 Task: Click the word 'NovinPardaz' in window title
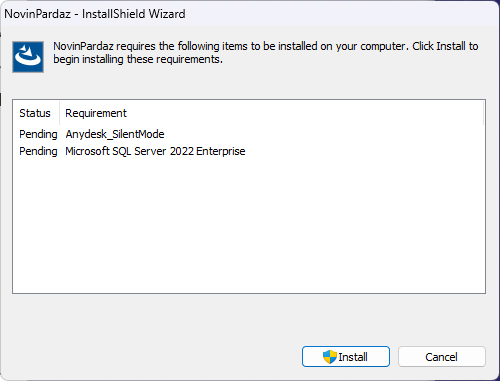coord(37,14)
